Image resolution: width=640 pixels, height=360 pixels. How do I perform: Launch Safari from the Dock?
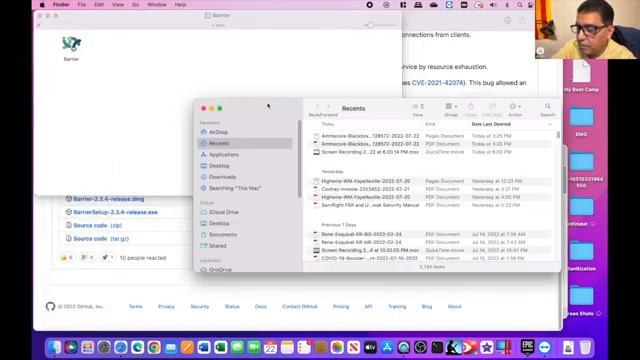120,347
